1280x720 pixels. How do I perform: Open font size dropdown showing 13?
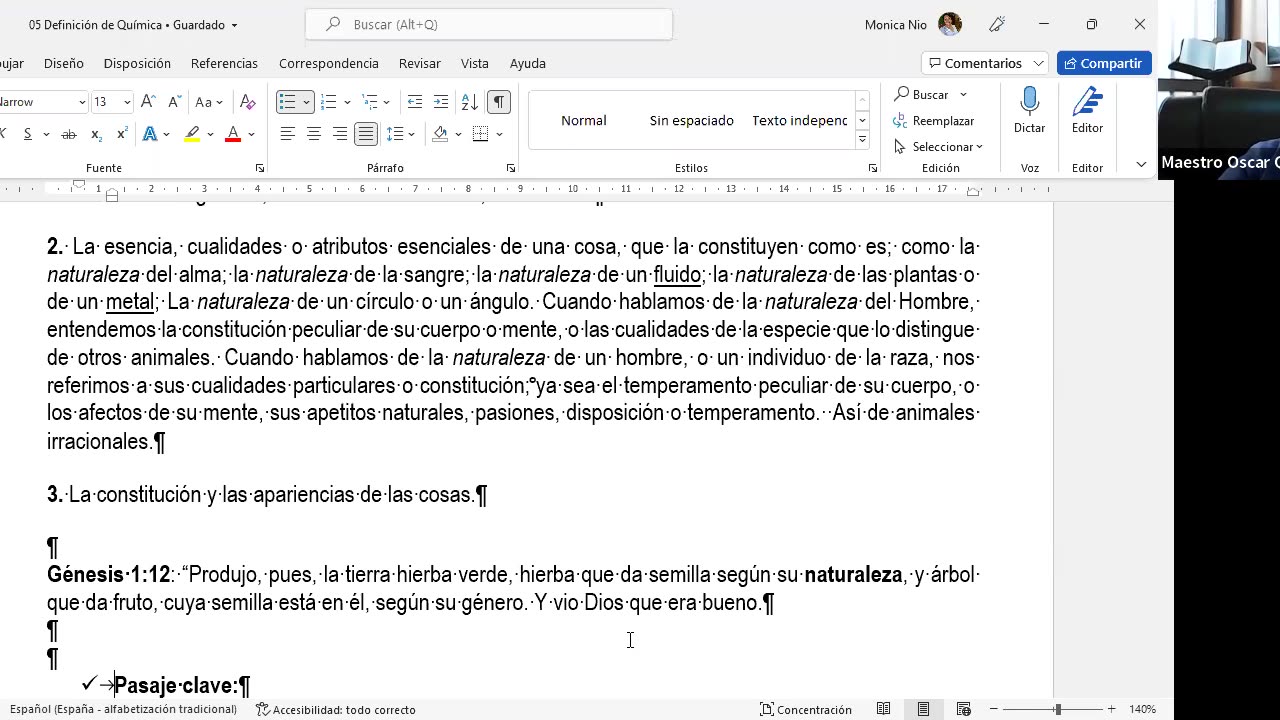(126, 102)
